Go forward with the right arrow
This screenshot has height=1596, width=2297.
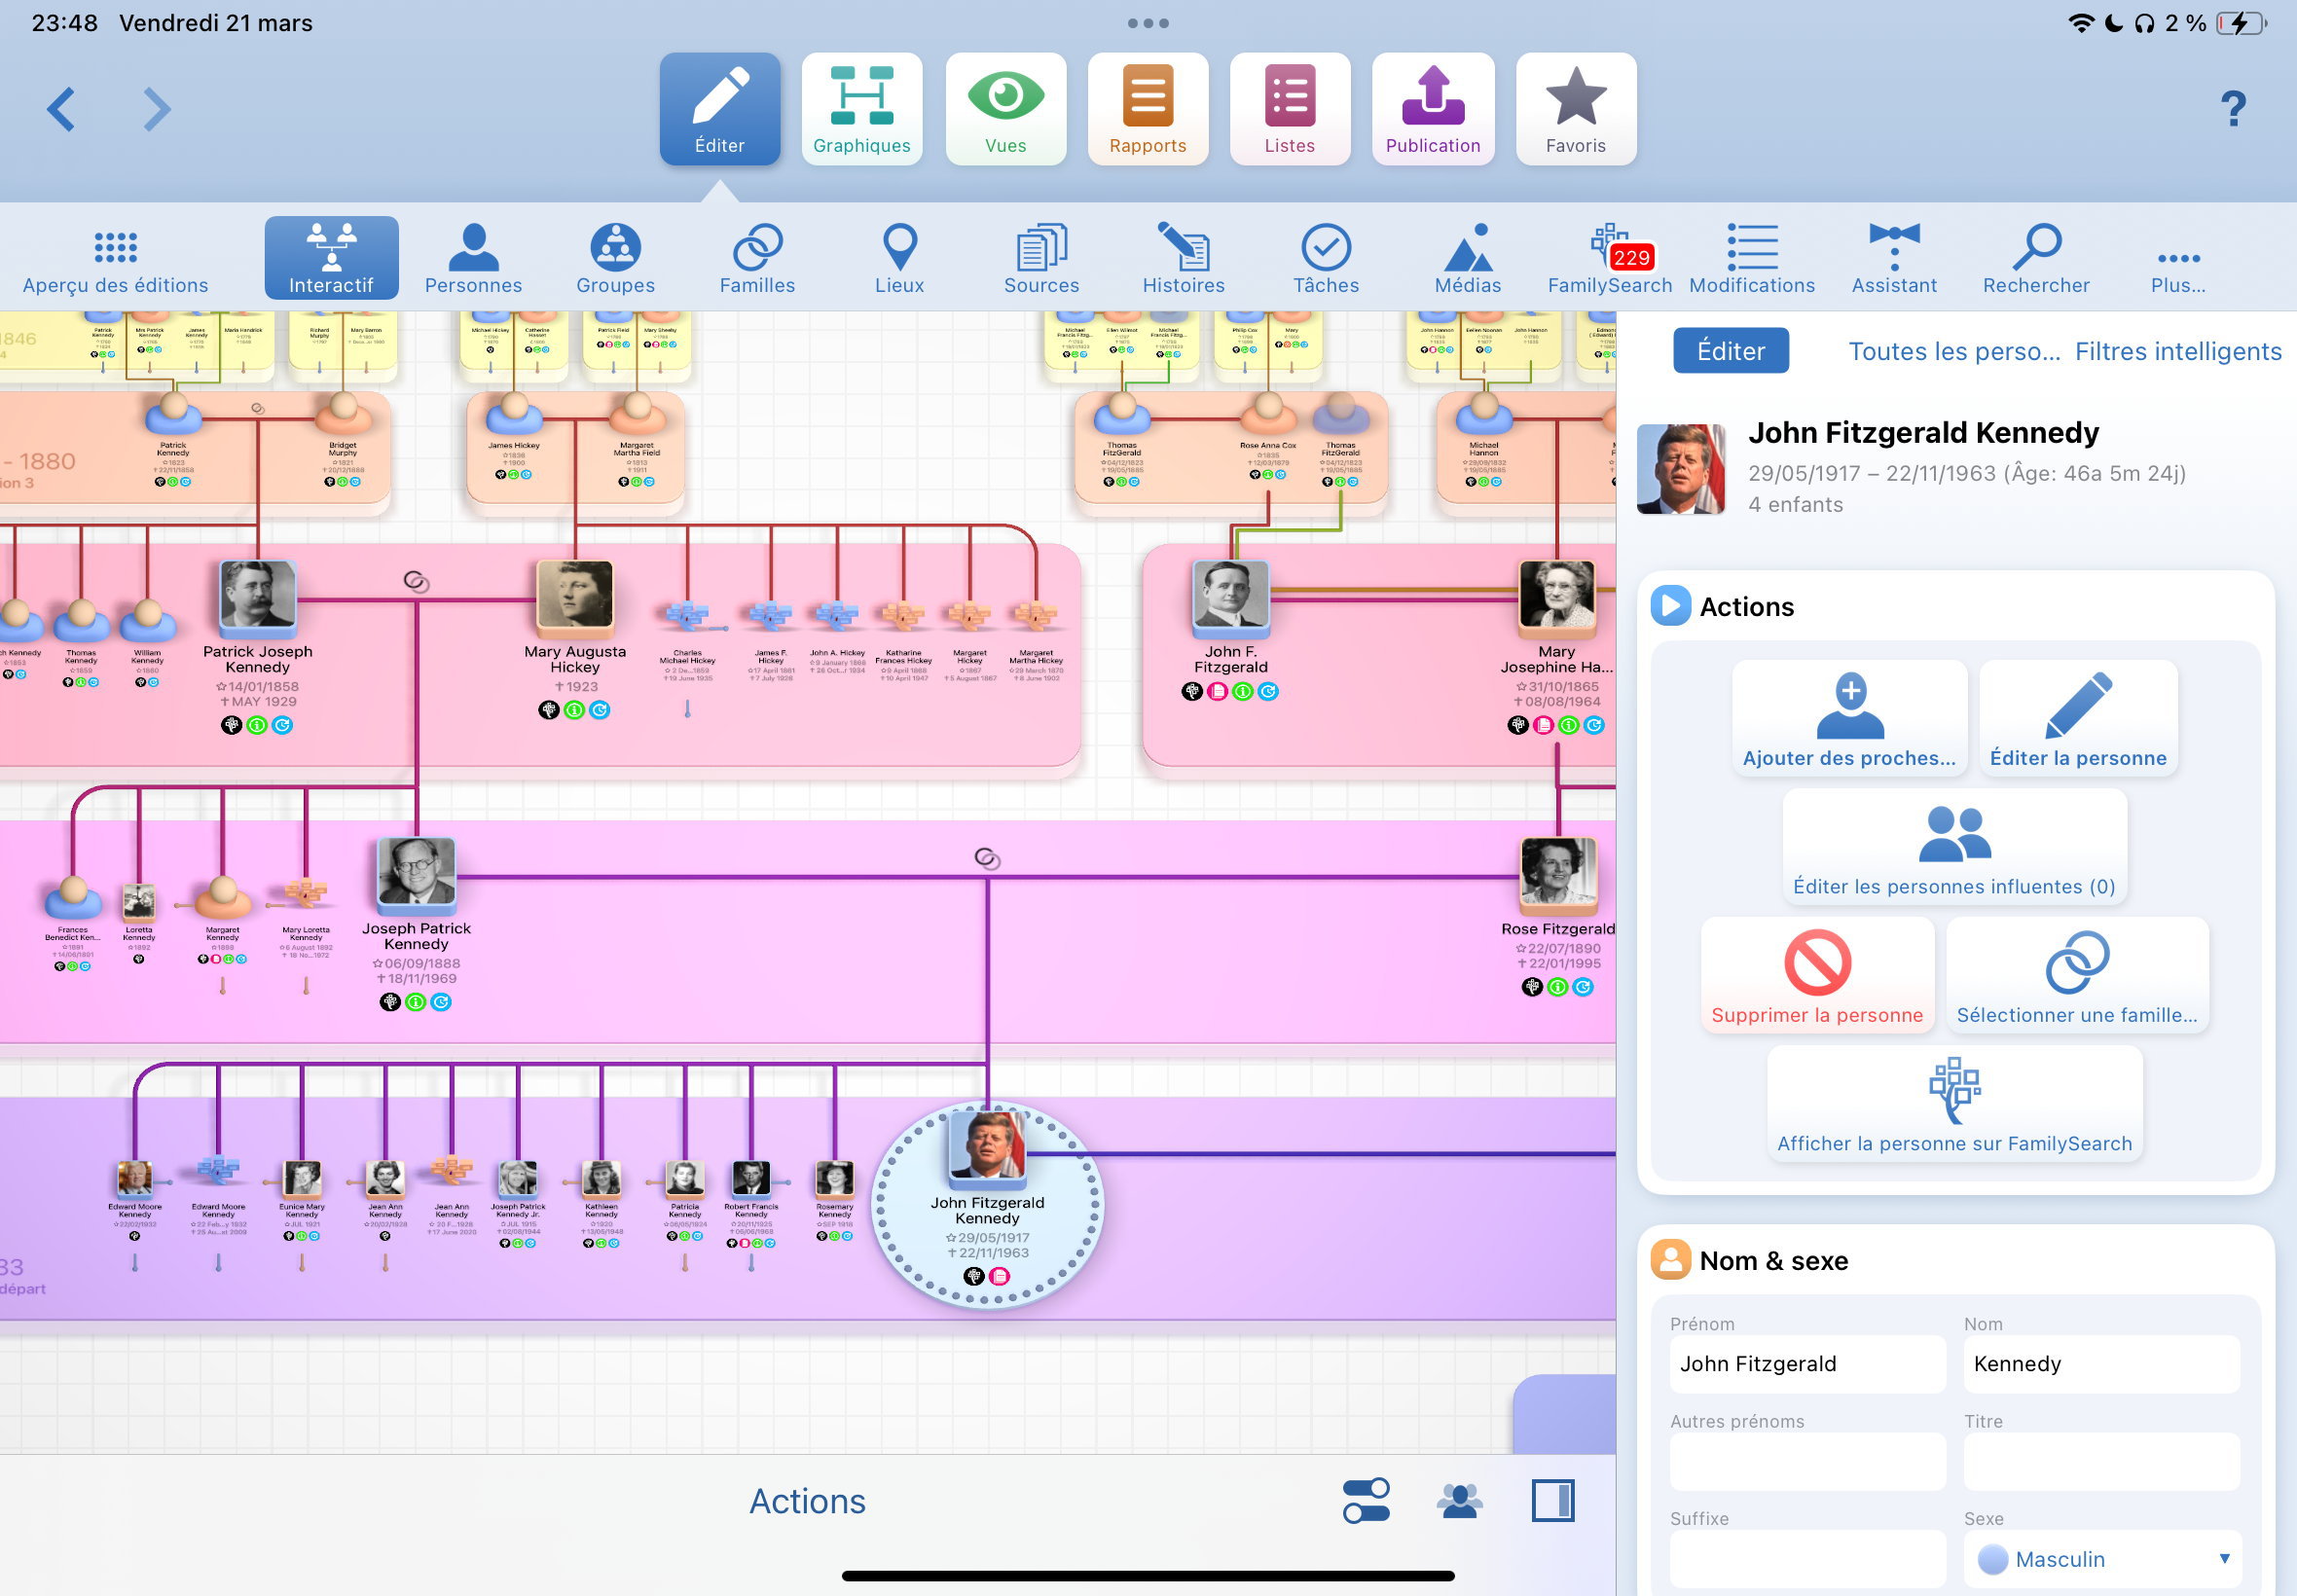tap(156, 109)
